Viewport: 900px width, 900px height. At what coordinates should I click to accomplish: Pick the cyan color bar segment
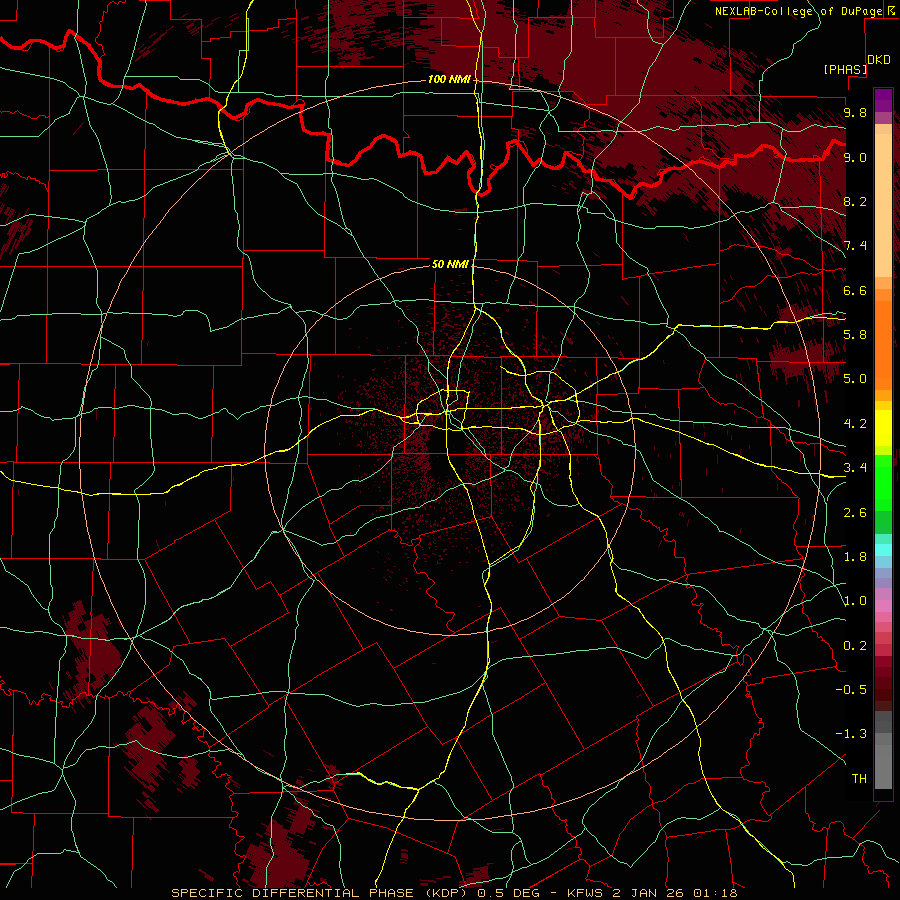(x=883, y=550)
